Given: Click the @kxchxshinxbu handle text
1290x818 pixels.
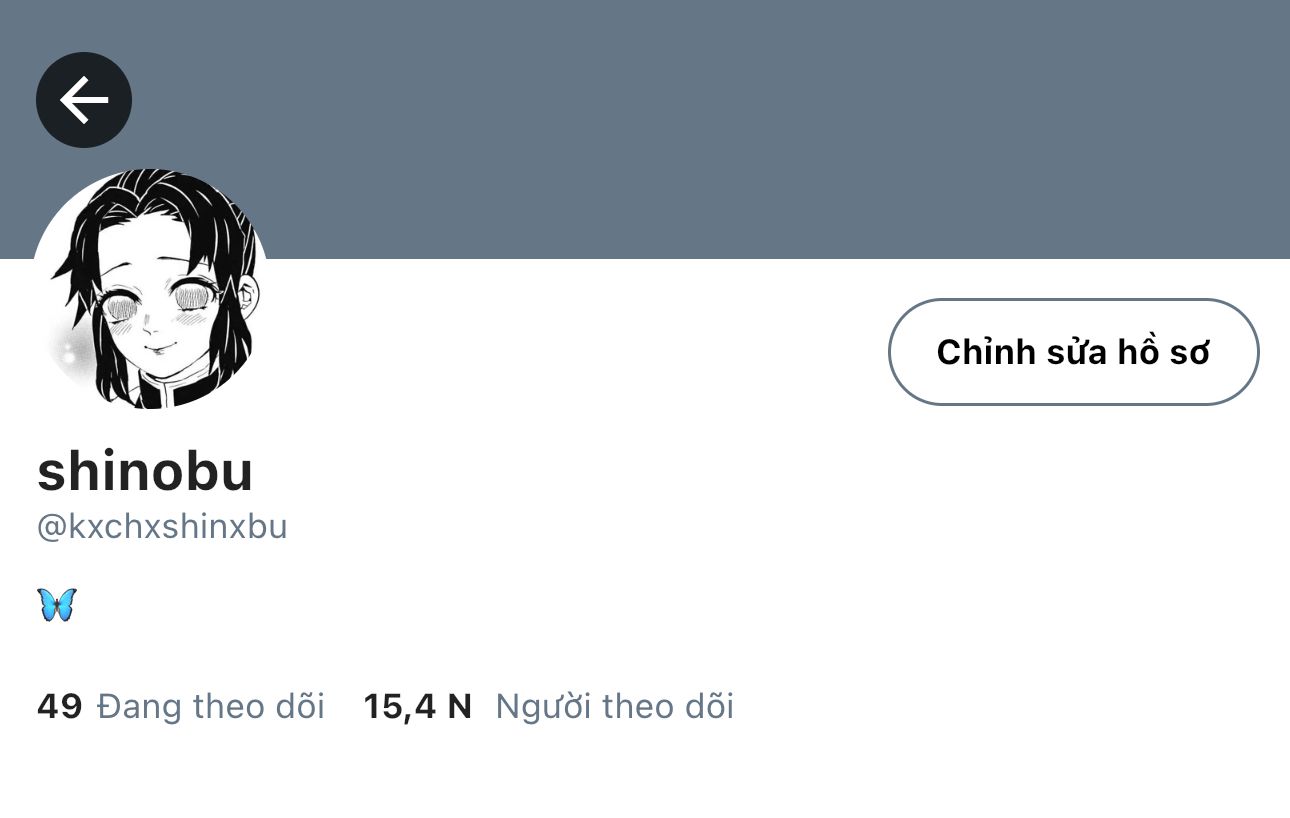Looking at the screenshot, I should click(162, 527).
